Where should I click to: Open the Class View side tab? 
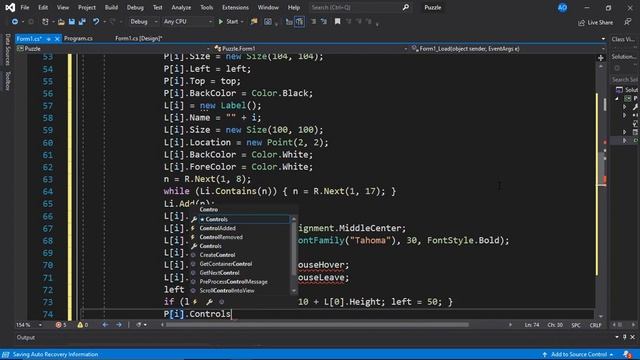624,39
